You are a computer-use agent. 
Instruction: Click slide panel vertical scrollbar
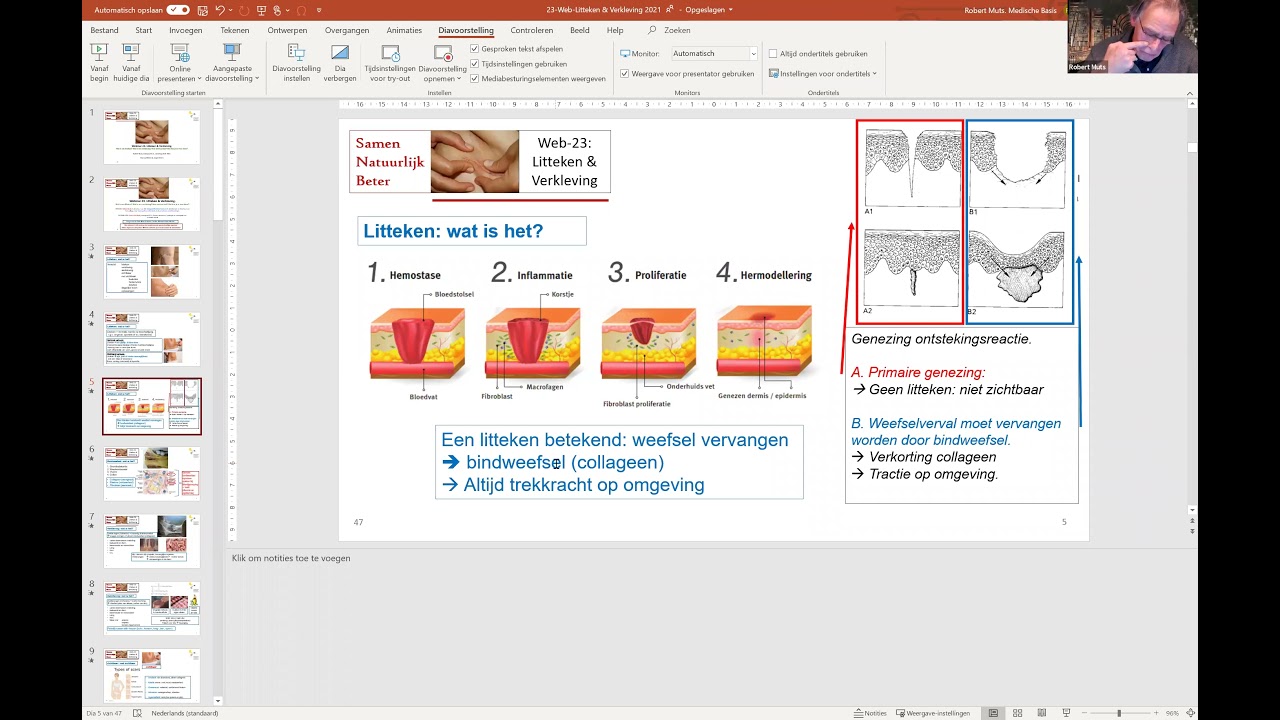click(x=218, y=400)
